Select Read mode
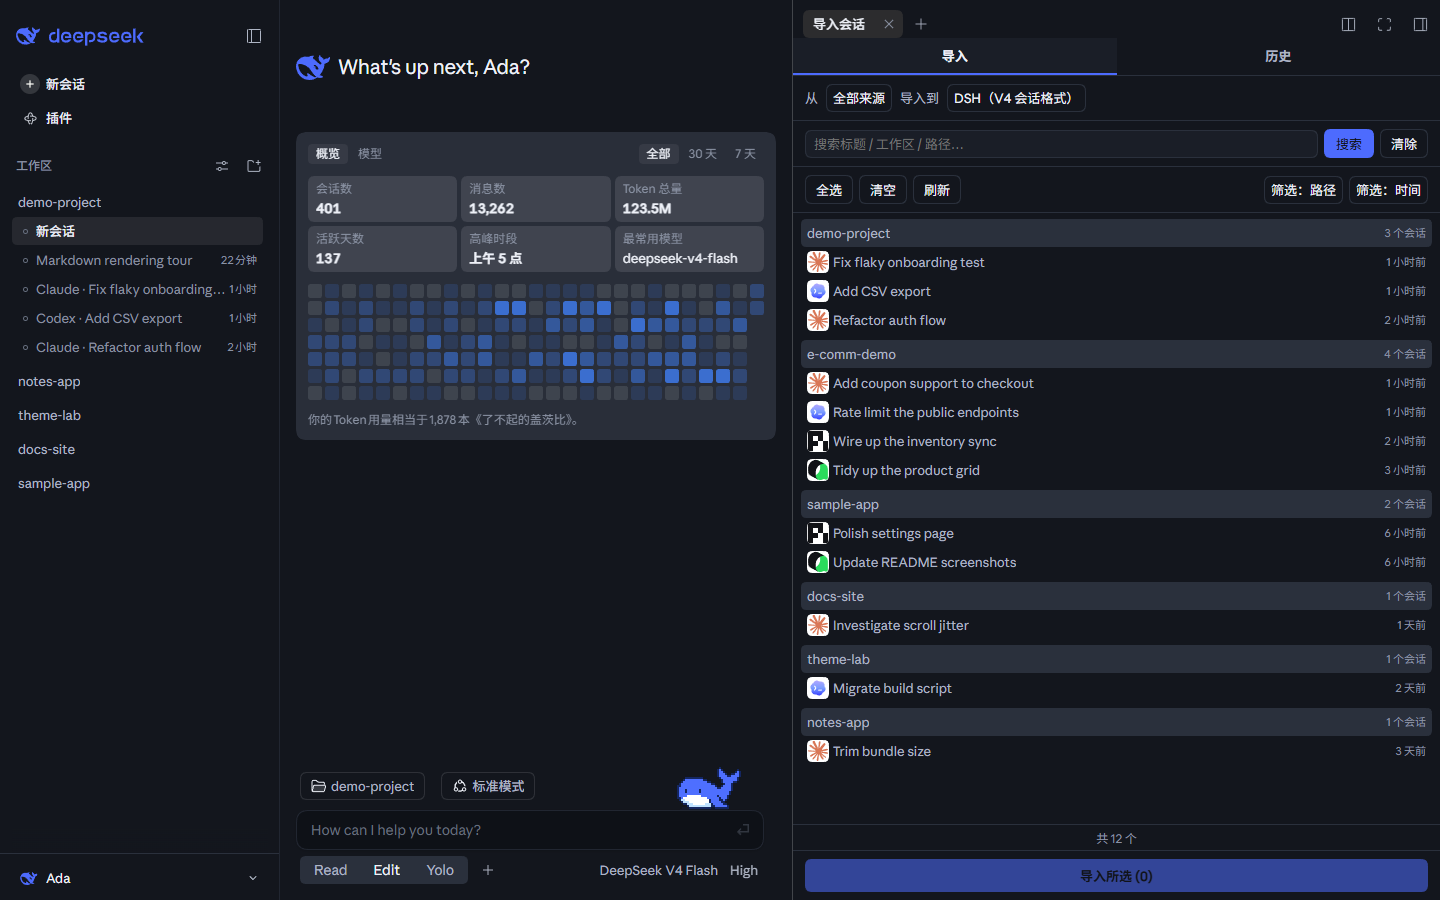Screen dimensions: 1440x900 [330, 870]
